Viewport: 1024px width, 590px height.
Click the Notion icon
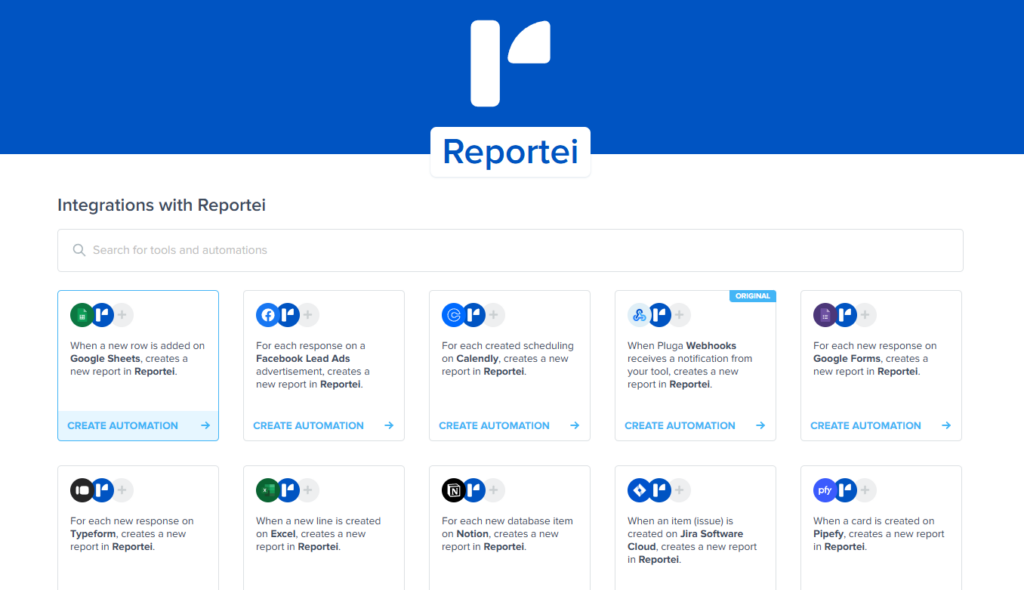[x=454, y=490]
